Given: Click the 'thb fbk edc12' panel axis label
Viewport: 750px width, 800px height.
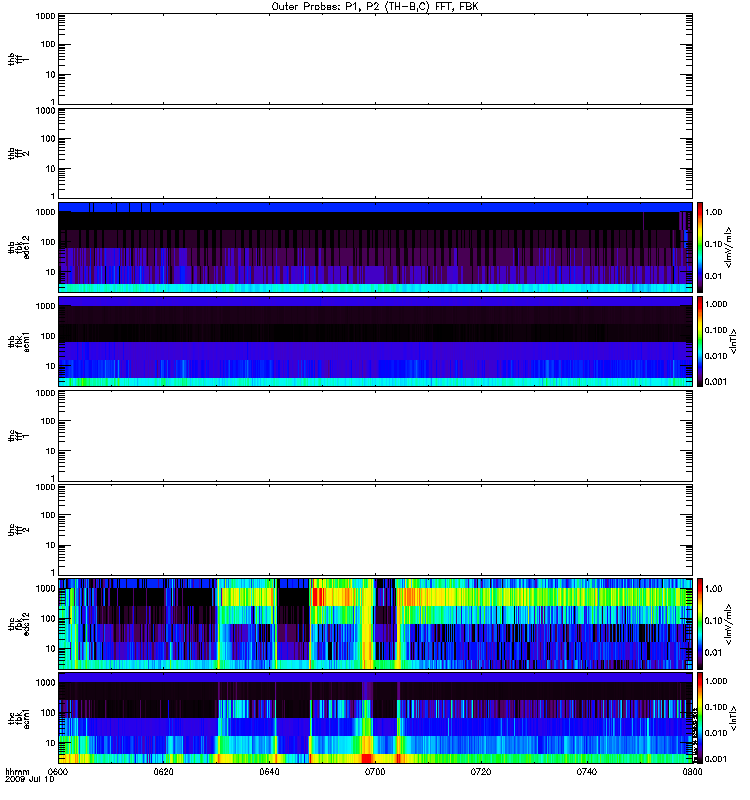Looking at the screenshot, I should click(19, 247).
